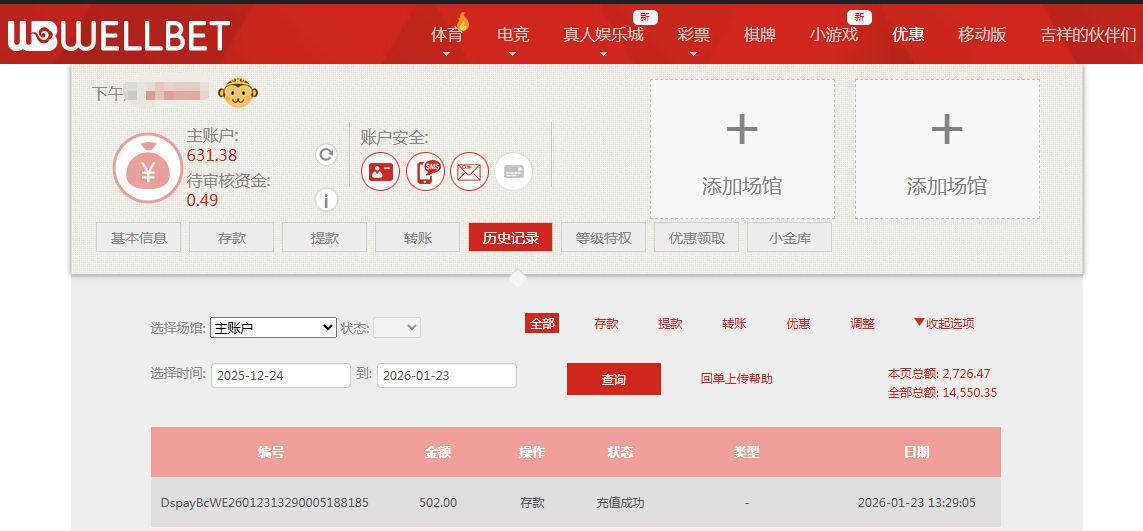Click pending funds value 0.49
Image resolution: width=1143 pixels, height=531 pixels.
[x=203, y=200]
